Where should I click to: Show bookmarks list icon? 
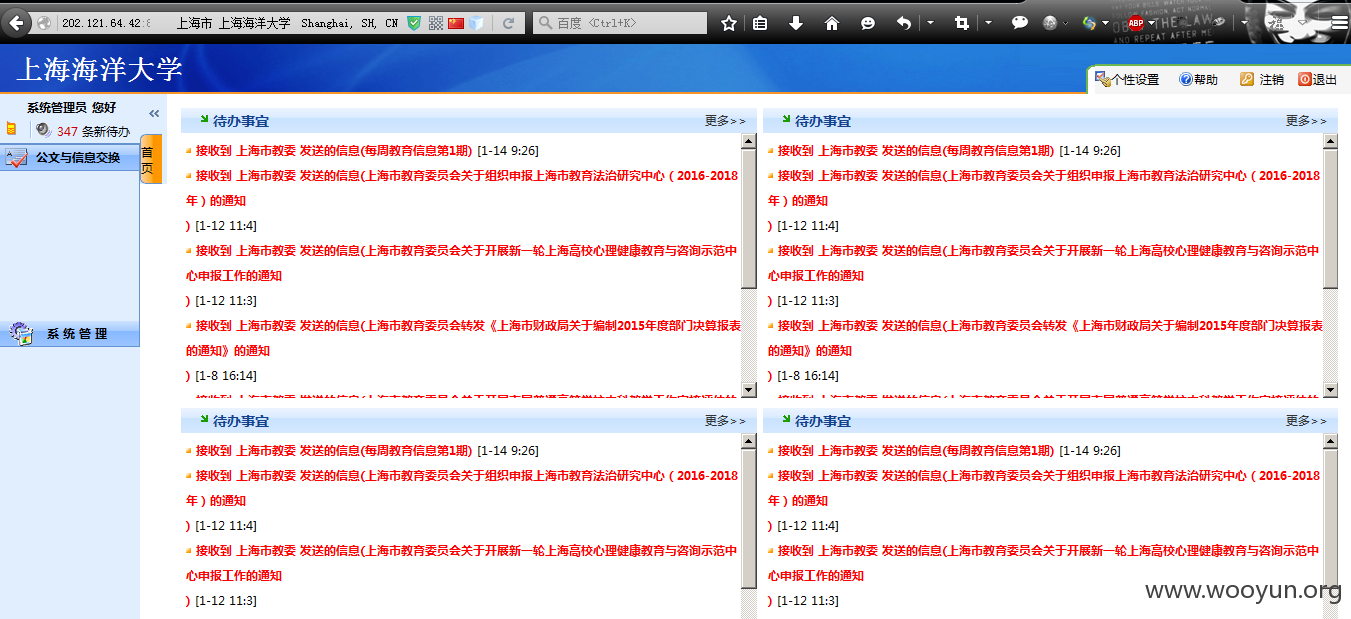click(760, 23)
